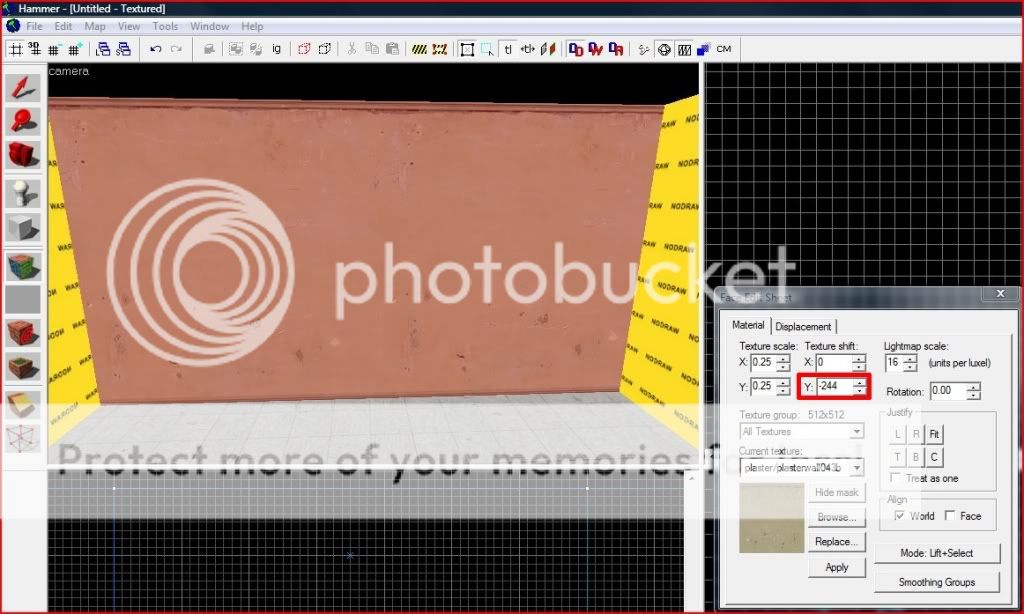The height and width of the screenshot is (614, 1024).
Task: Click the Rotation value input field
Action: point(948,391)
